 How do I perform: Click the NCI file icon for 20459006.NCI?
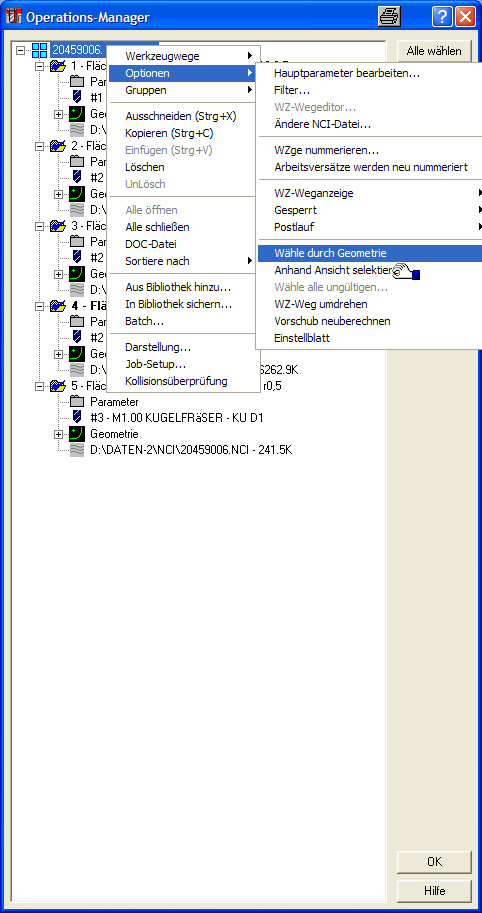[77, 450]
